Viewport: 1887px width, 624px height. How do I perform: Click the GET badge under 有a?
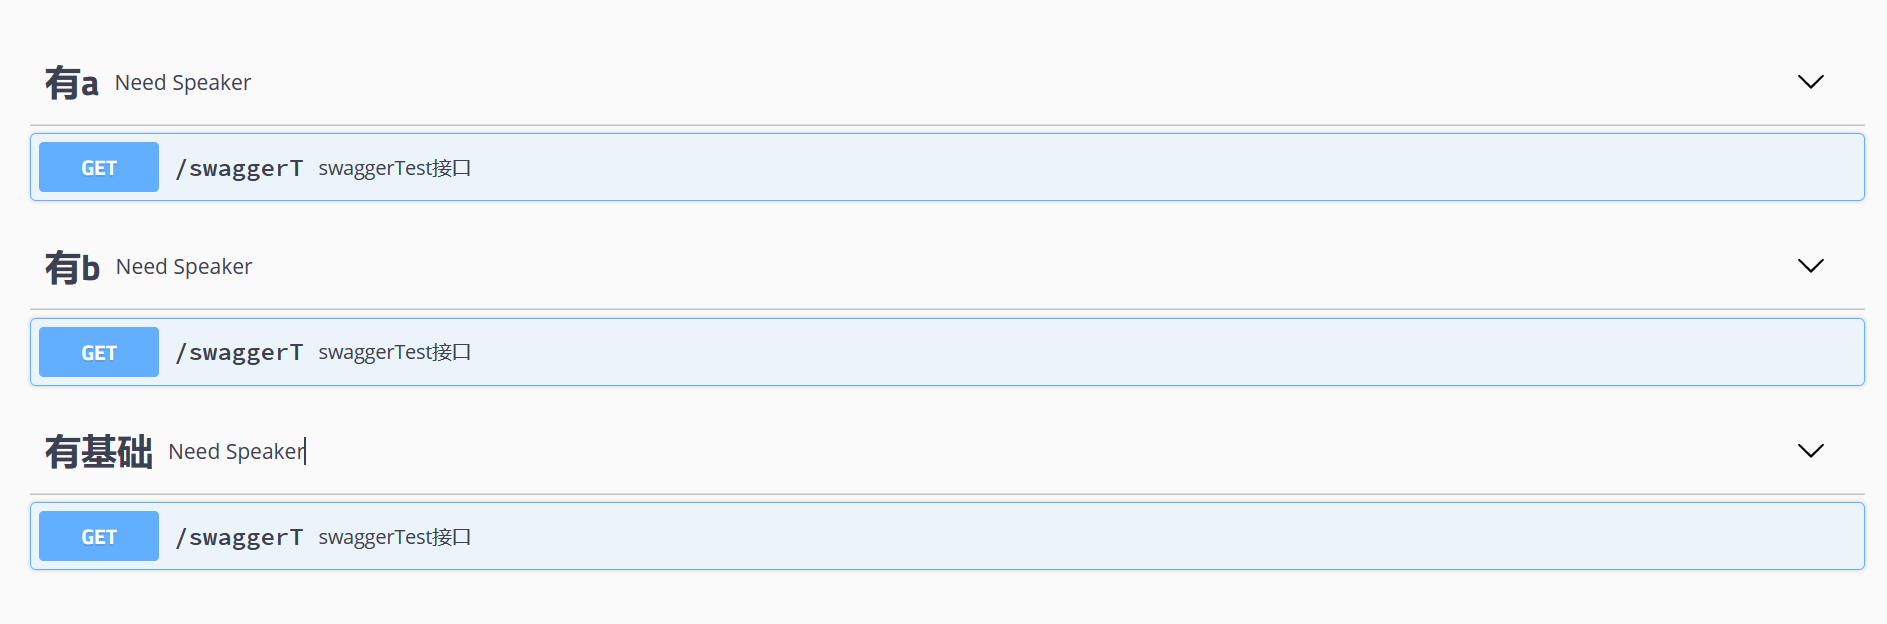click(x=99, y=167)
